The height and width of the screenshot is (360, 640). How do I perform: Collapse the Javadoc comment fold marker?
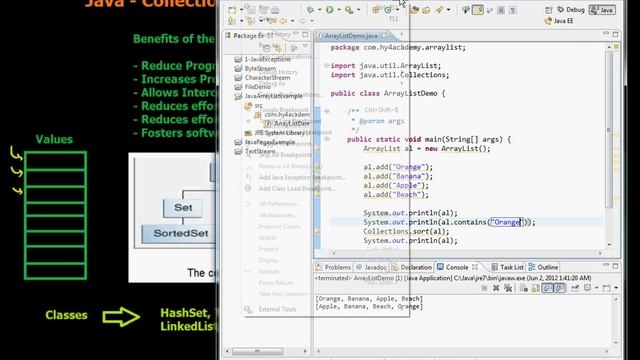[x=327, y=111]
